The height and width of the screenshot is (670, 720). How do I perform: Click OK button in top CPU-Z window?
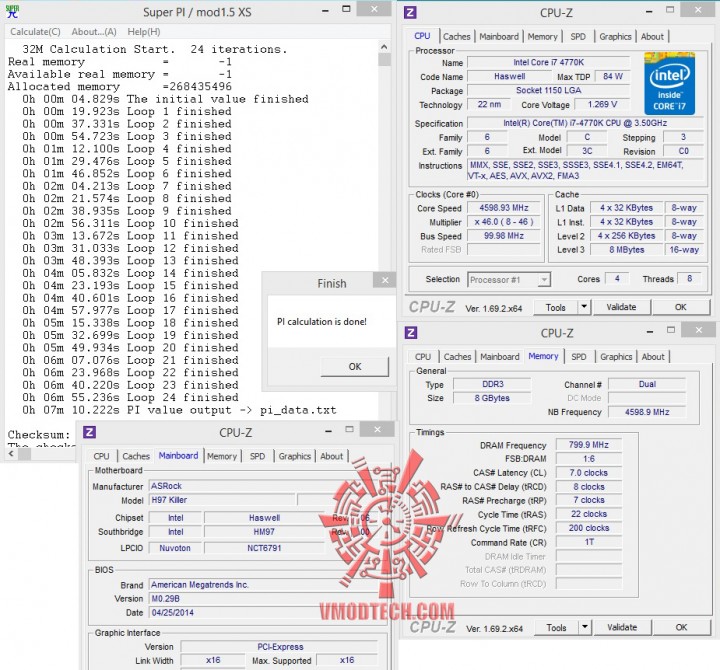pyautogui.click(x=681, y=307)
